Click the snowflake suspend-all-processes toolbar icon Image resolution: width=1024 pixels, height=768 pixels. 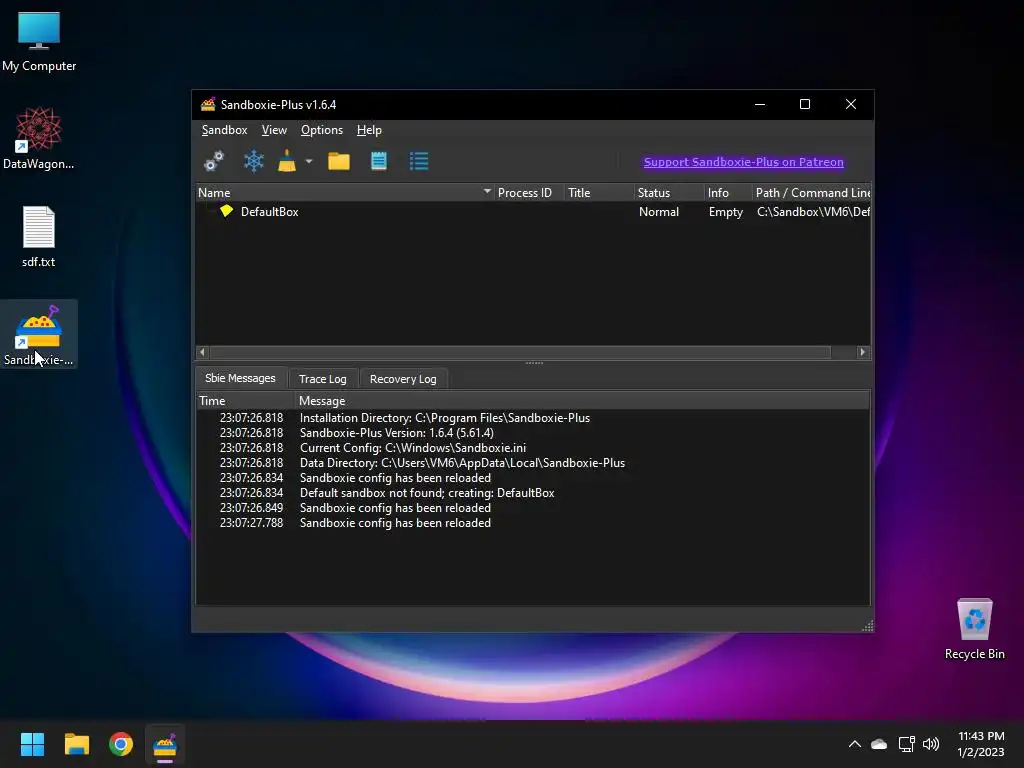[253, 161]
